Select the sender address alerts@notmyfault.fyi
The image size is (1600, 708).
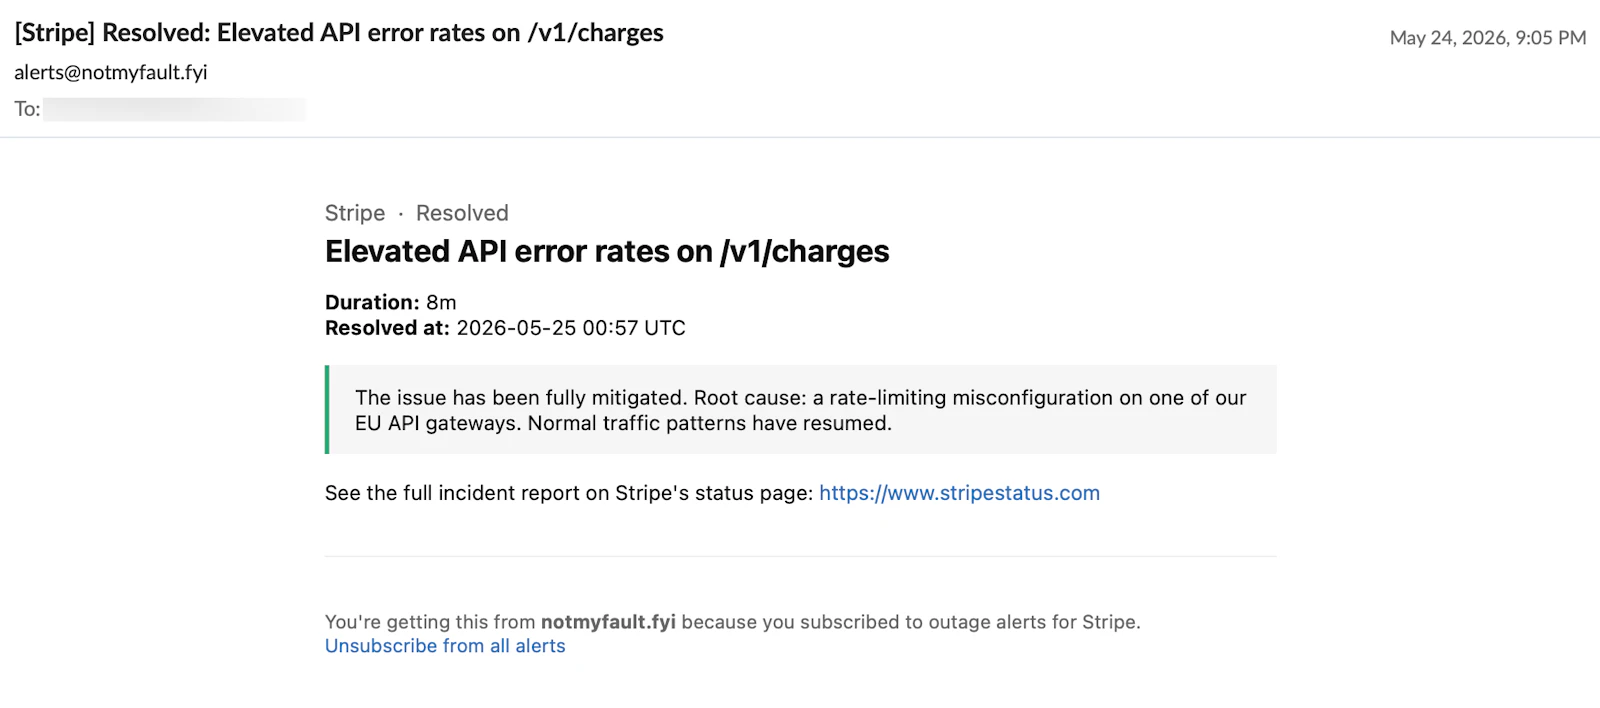click(x=111, y=72)
